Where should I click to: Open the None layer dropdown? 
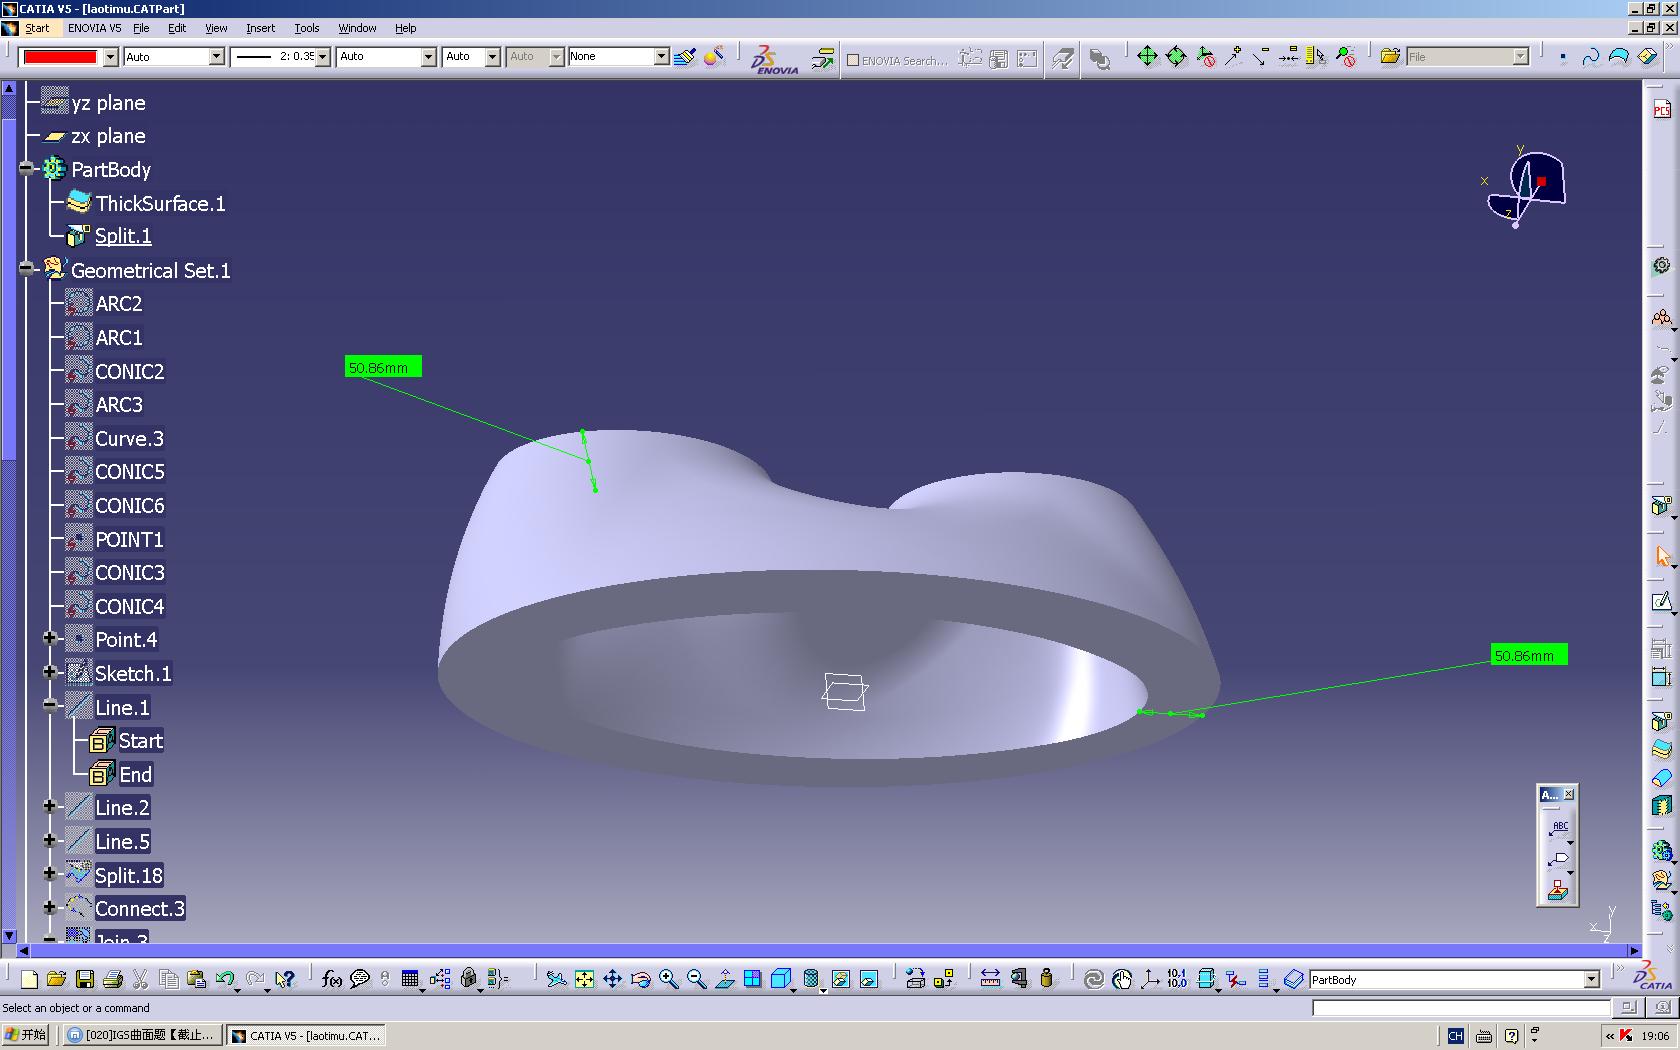(661, 57)
